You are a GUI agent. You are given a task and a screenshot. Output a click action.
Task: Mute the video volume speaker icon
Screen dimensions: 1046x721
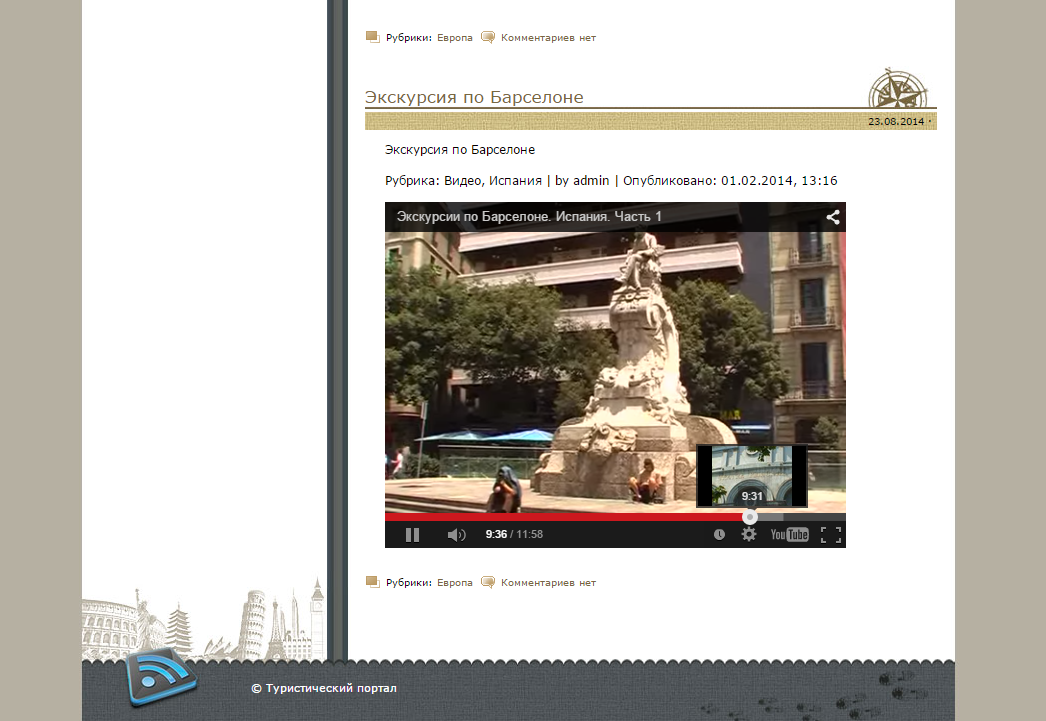pos(456,535)
